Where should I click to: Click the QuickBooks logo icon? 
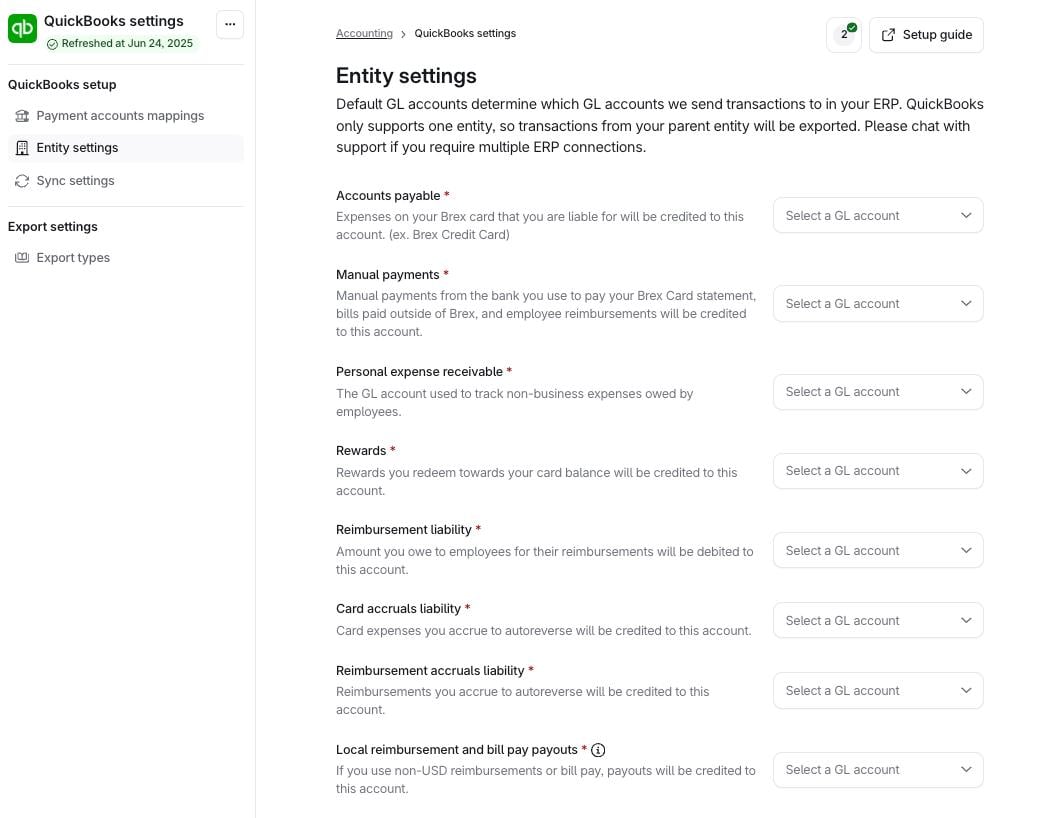click(x=22, y=29)
